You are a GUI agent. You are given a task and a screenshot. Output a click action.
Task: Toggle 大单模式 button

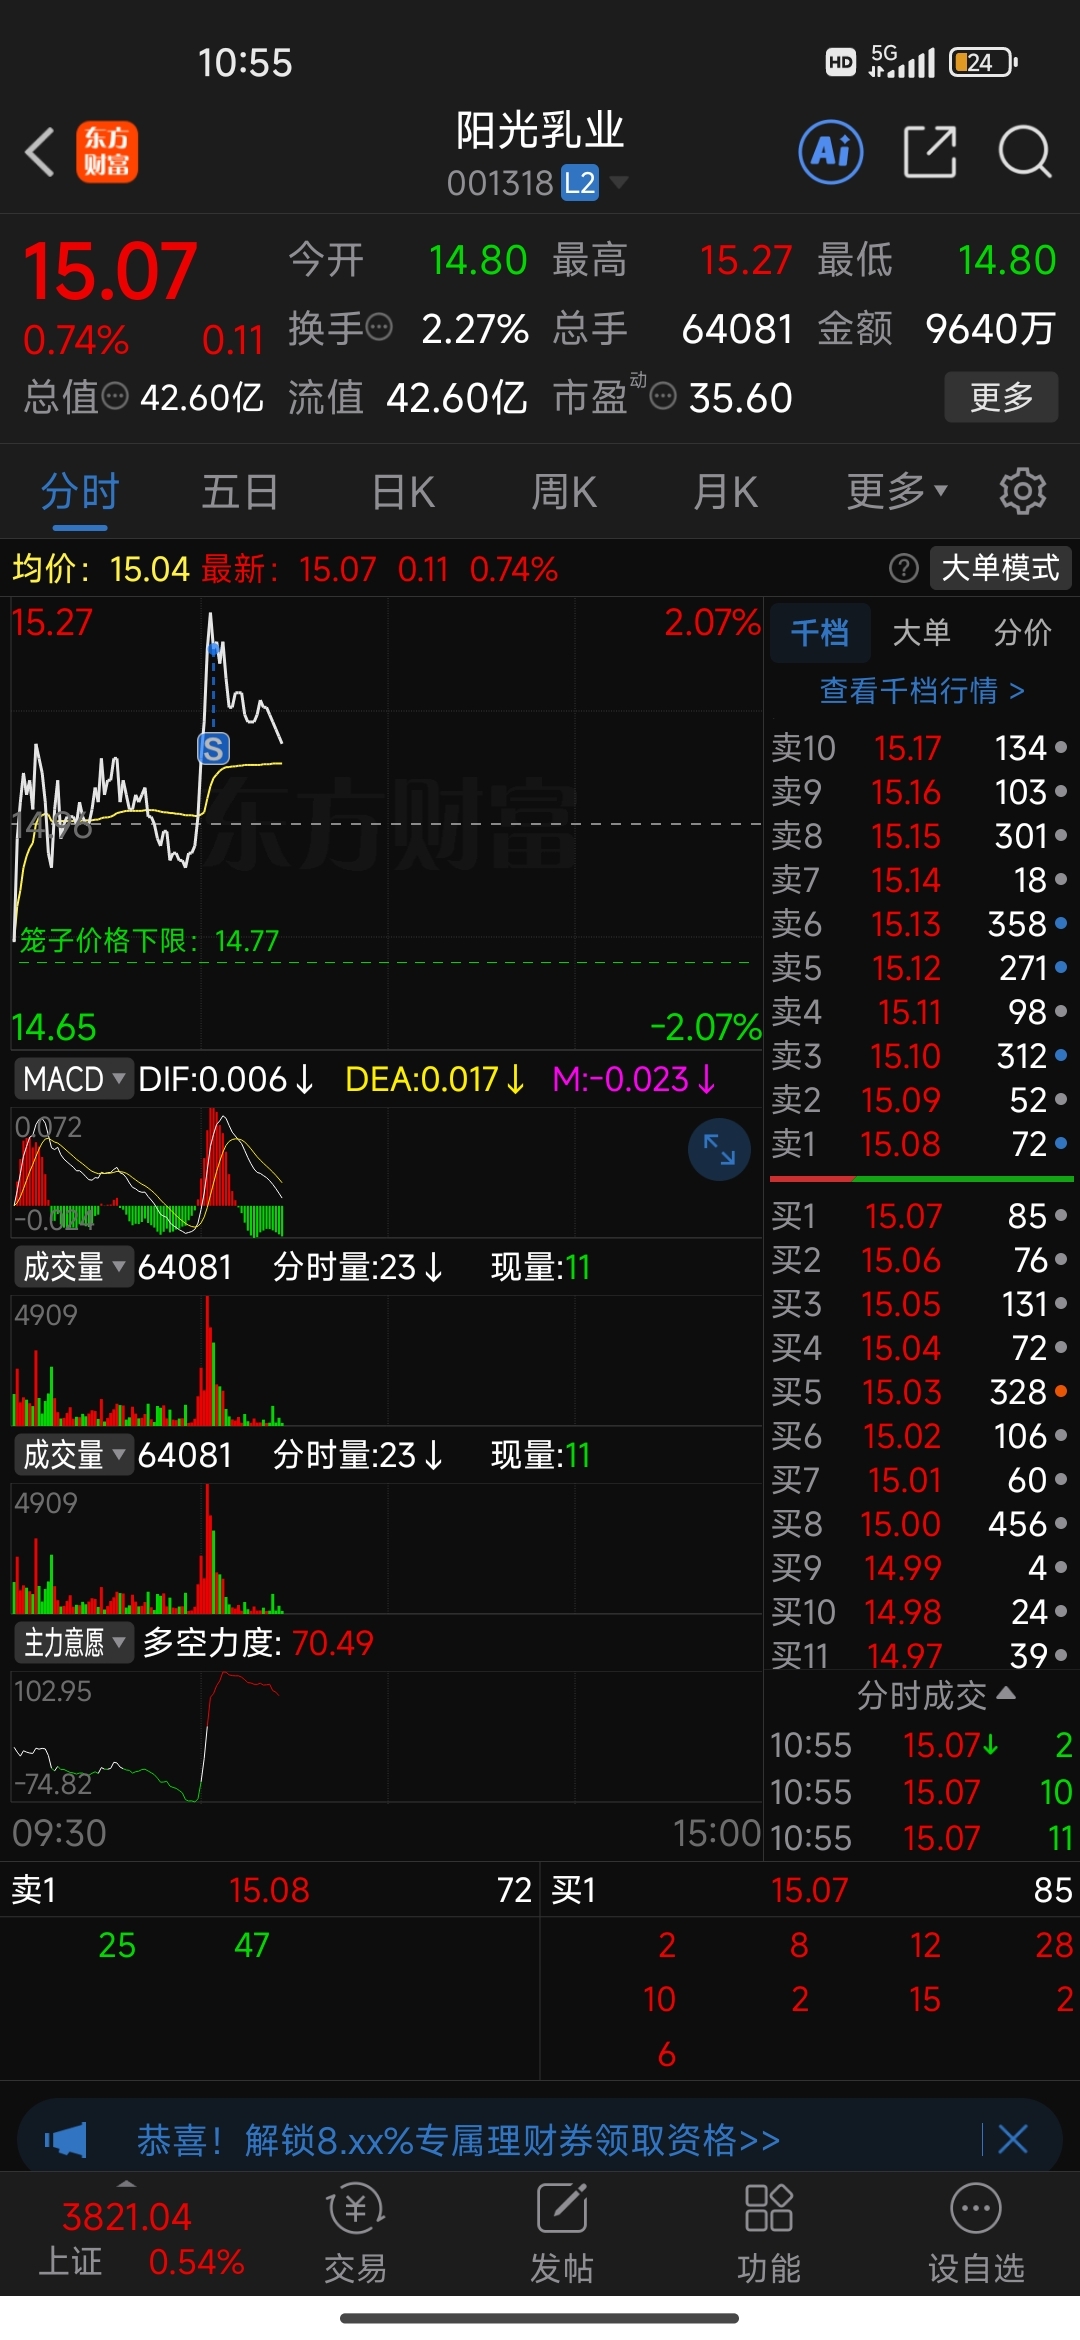coord(1000,568)
